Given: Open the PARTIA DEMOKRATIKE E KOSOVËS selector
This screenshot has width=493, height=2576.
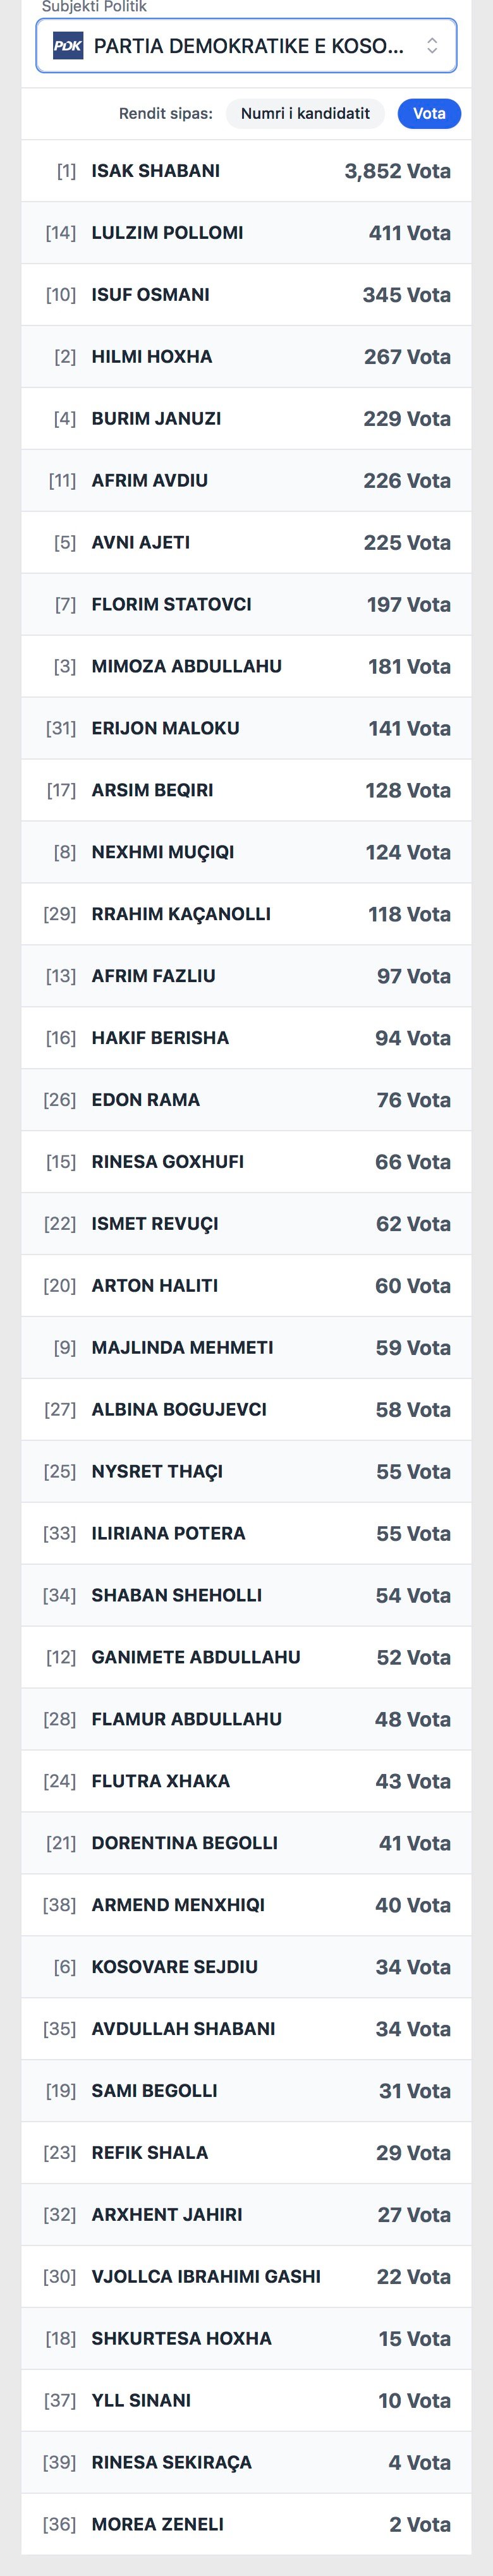Looking at the screenshot, I should click(247, 46).
